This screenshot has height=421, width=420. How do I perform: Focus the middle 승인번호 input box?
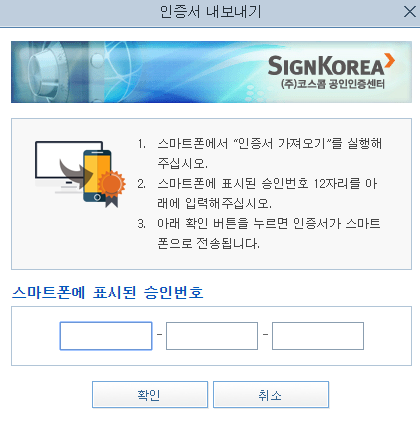click(212, 336)
